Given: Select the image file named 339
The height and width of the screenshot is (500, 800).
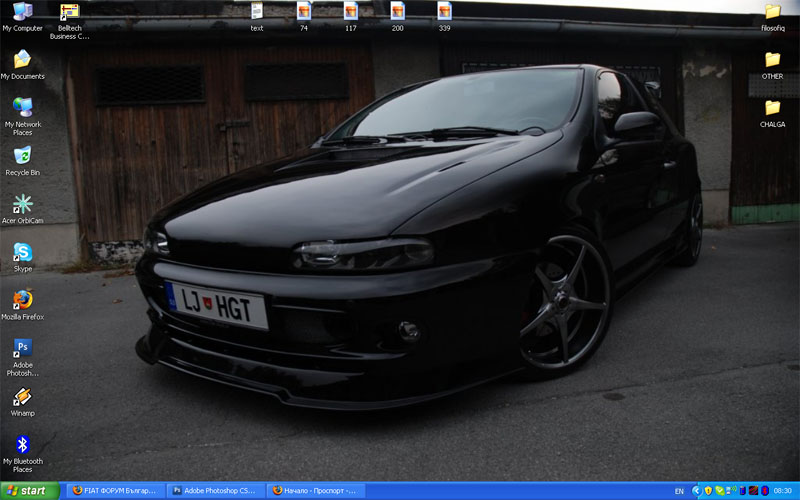Looking at the screenshot, I should click(x=444, y=12).
